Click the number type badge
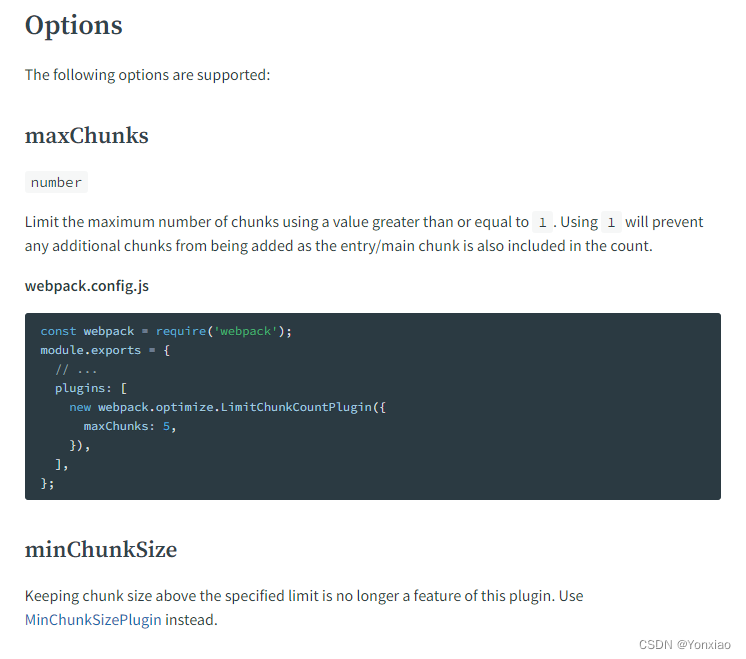 (x=56, y=182)
